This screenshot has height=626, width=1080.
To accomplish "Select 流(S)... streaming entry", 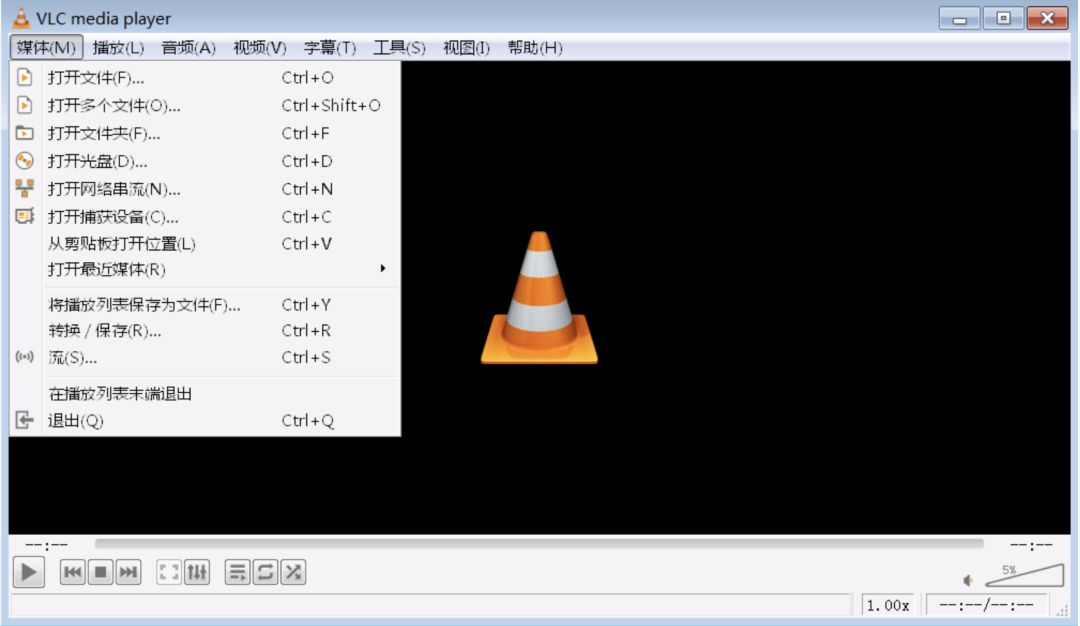I will click(x=205, y=357).
